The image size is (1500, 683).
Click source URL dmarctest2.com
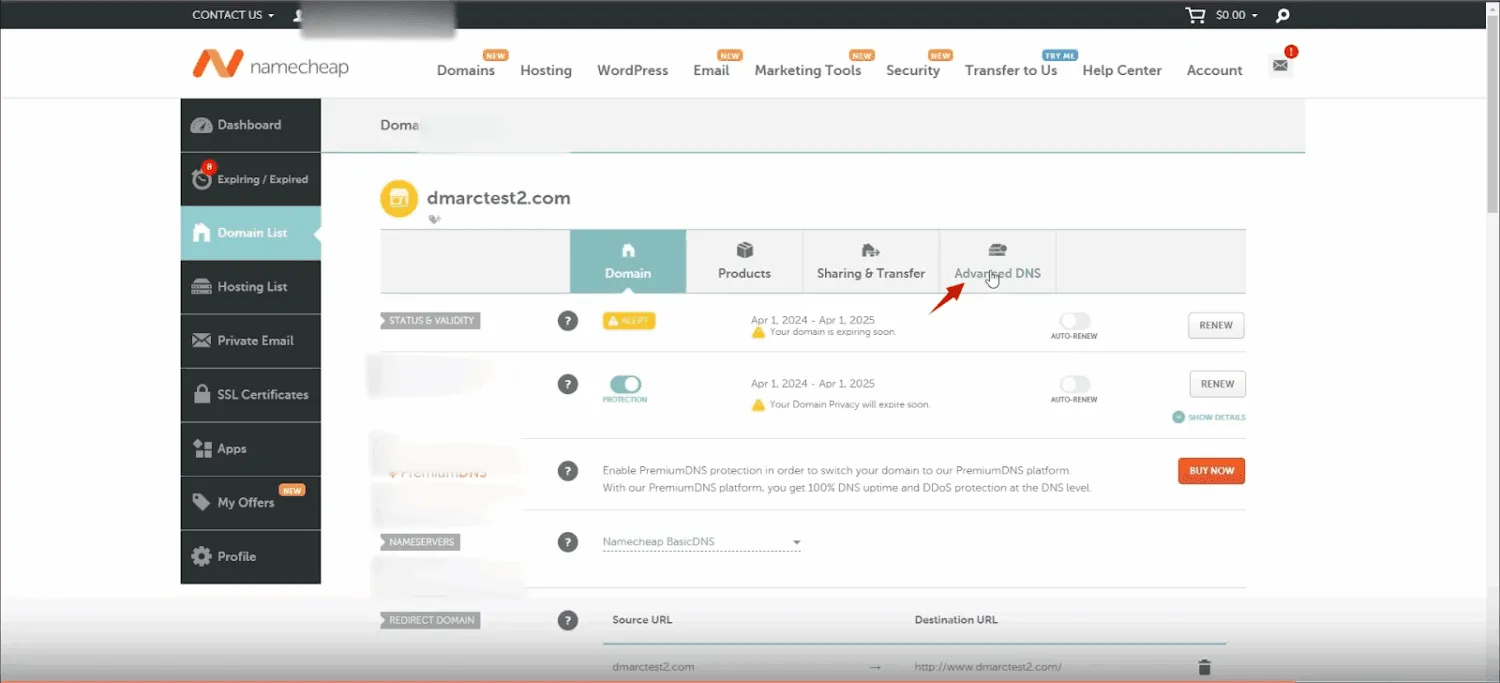(653, 667)
